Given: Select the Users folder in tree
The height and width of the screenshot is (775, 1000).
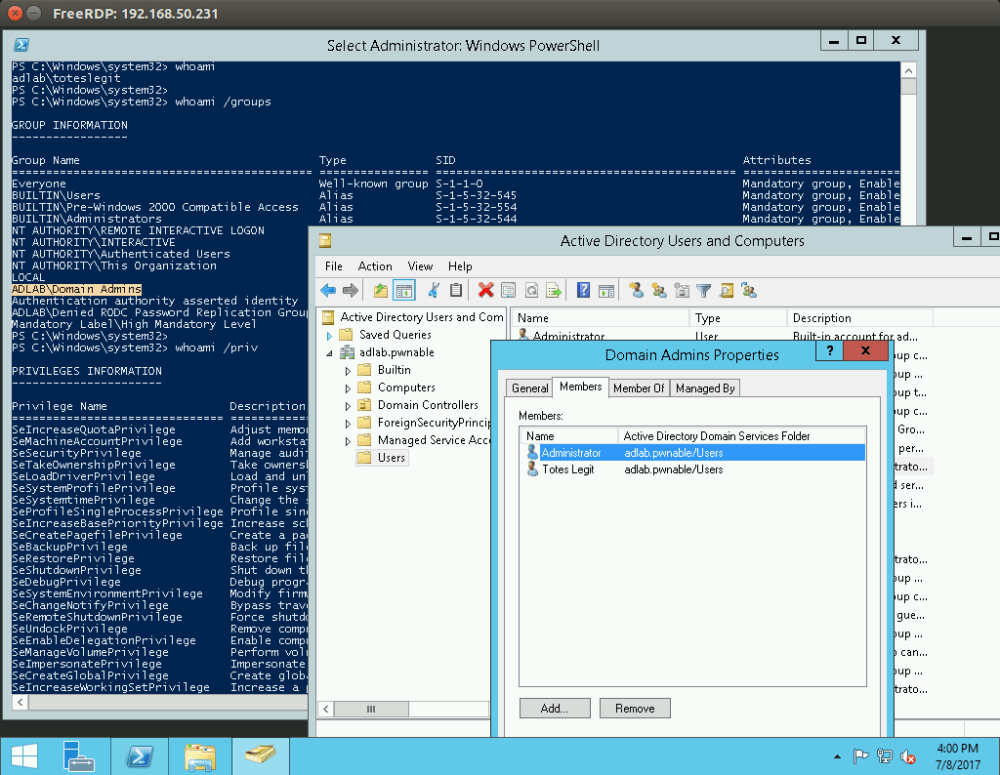Looking at the screenshot, I should point(391,458).
